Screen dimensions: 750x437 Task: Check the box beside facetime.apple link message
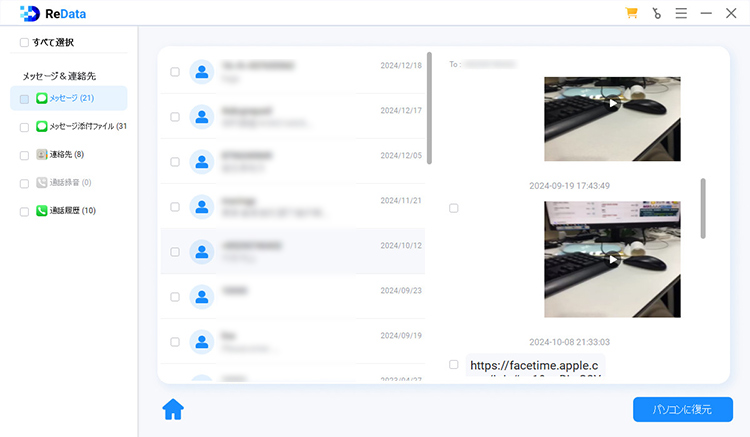[454, 365]
